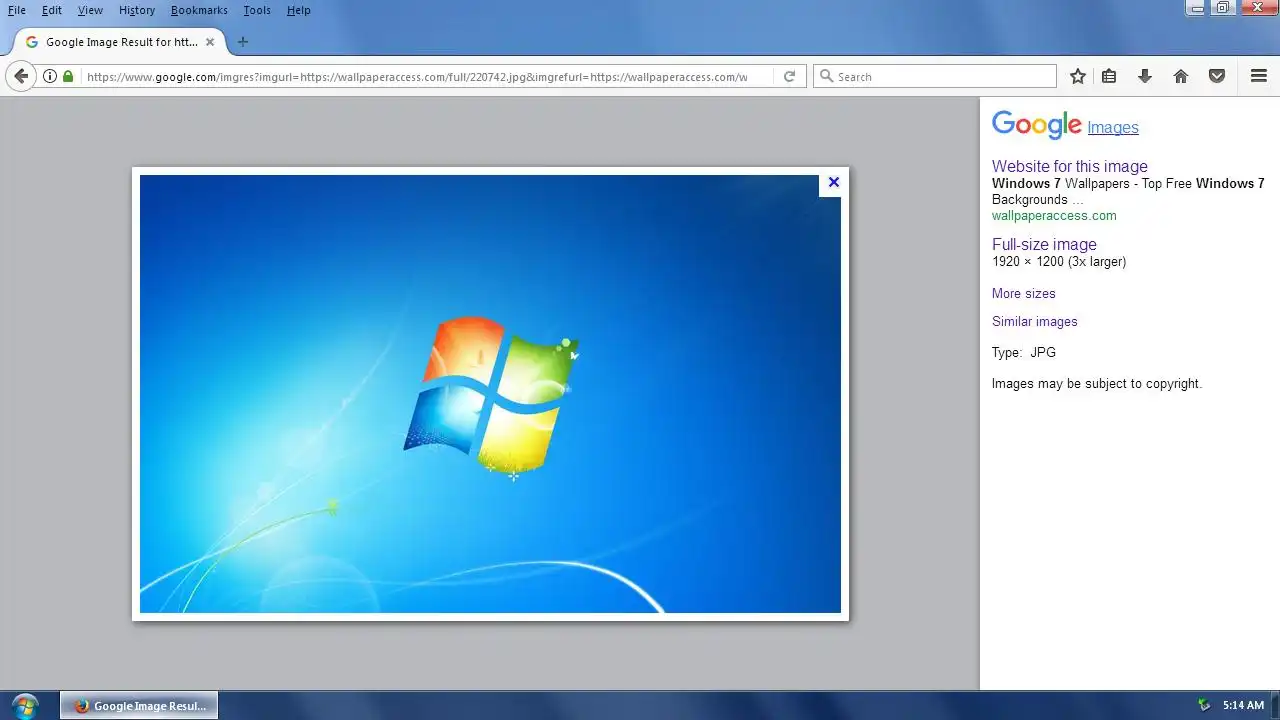Viewport: 1280px width, 720px height.
Task: Click the search magnifier icon
Action: pyautogui.click(x=826, y=76)
